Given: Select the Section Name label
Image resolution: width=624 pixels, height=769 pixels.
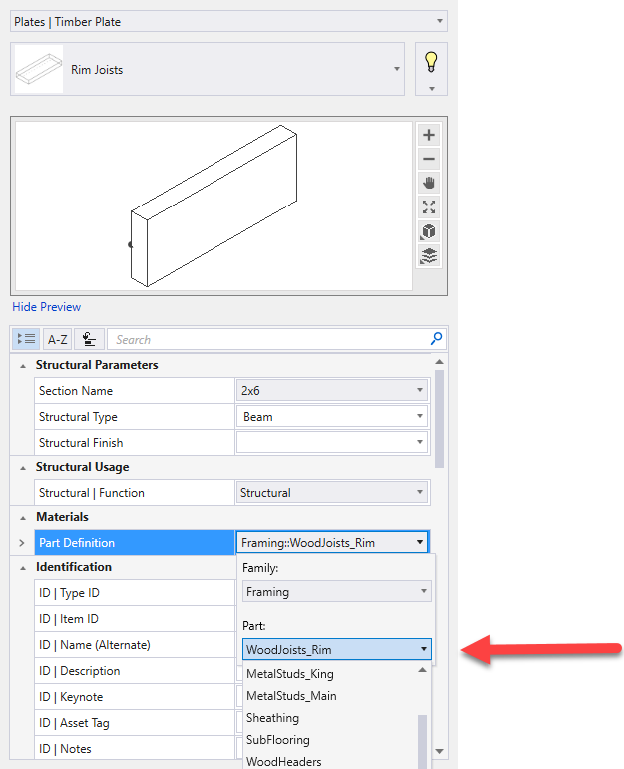Looking at the screenshot, I should [x=76, y=391].
